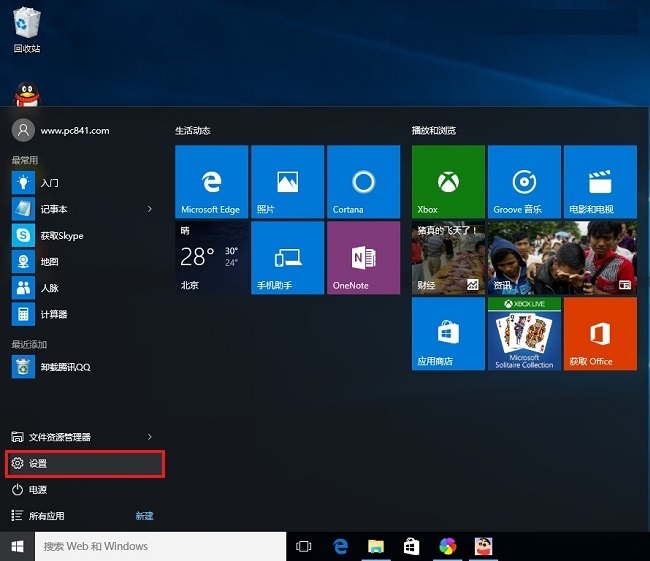Click the Windows Start button
Image resolution: width=650 pixels, height=561 pixels.
[x=17, y=546]
